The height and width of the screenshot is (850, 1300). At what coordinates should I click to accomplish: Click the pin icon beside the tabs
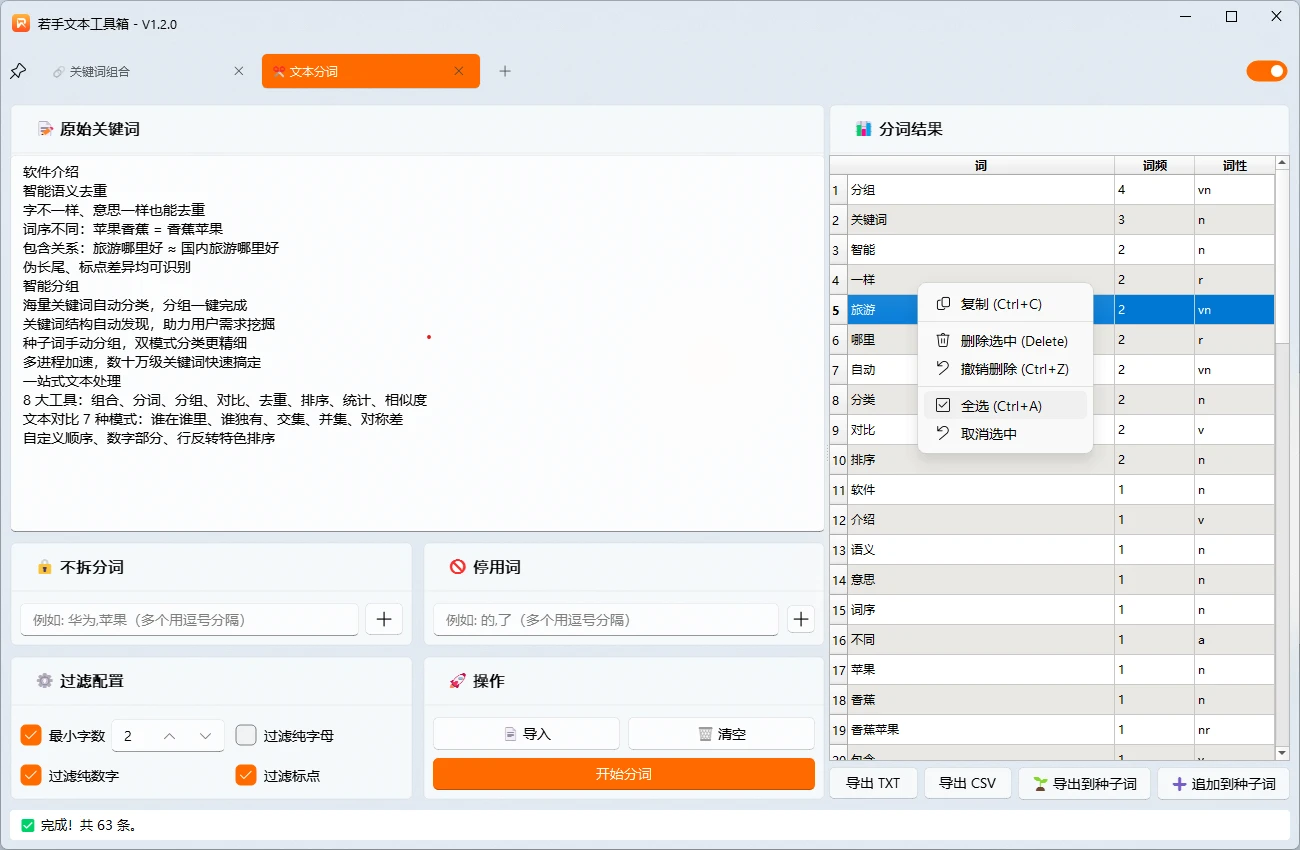tap(17, 70)
